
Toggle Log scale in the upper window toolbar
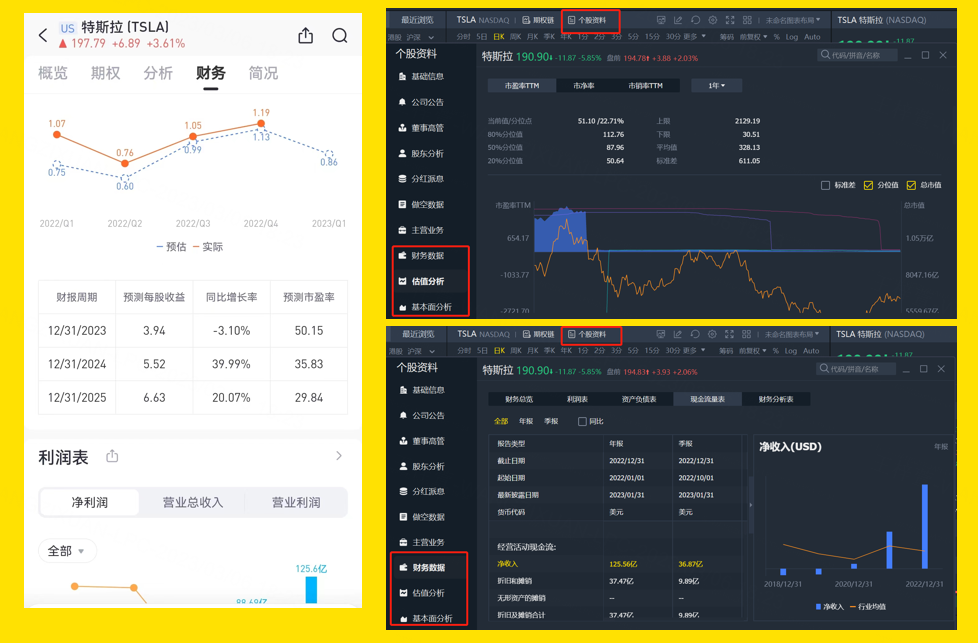(792, 37)
